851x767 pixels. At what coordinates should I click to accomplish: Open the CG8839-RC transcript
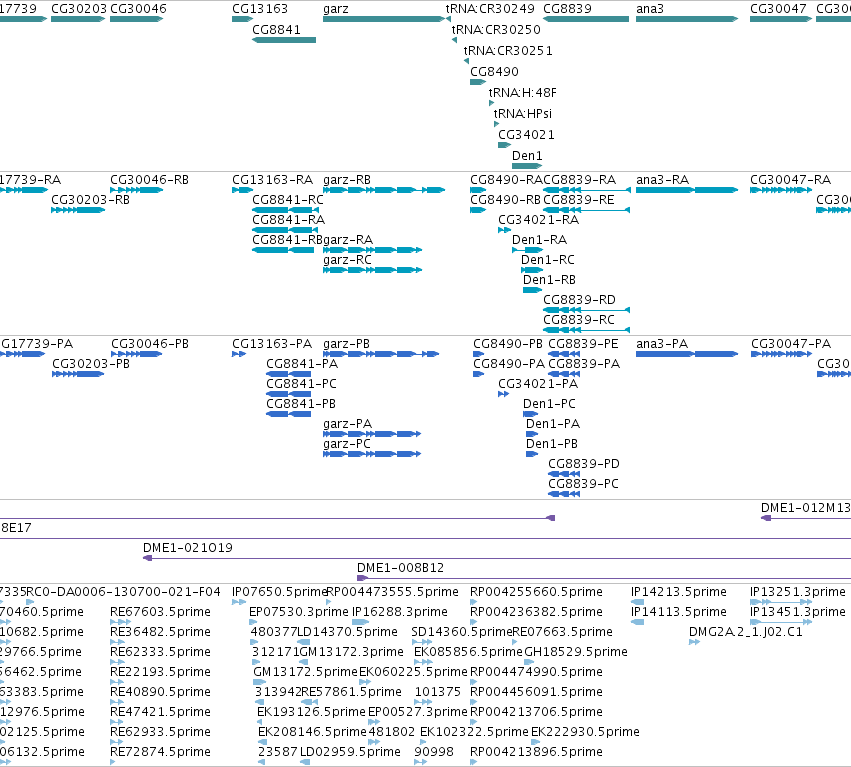pos(587,330)
